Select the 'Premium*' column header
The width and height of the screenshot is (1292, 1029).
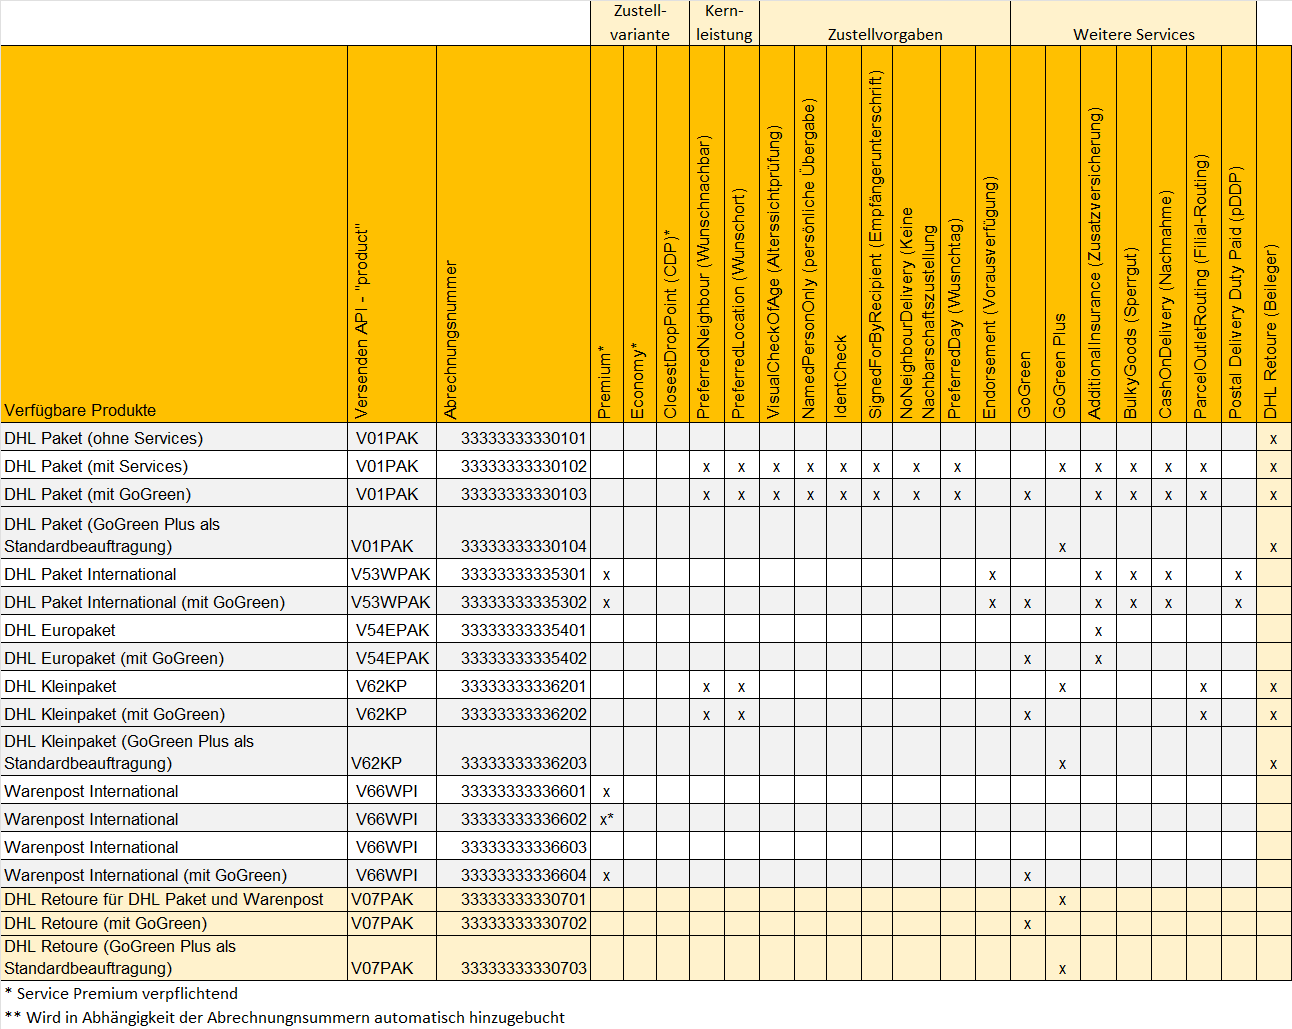tap(607, 234)
